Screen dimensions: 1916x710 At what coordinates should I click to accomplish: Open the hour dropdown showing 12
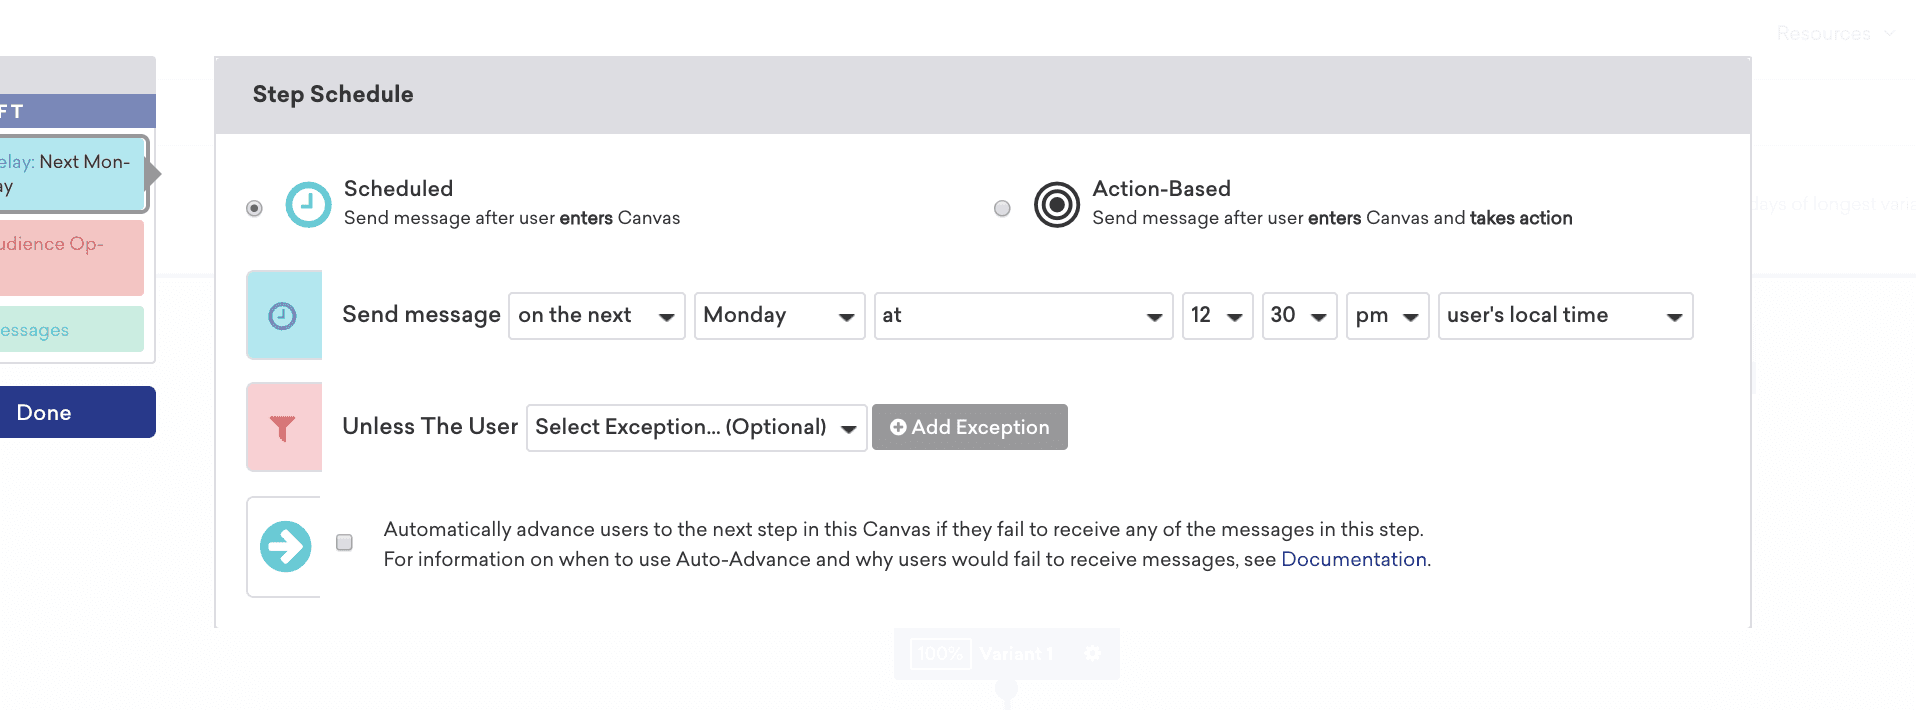pos(1216,316)
